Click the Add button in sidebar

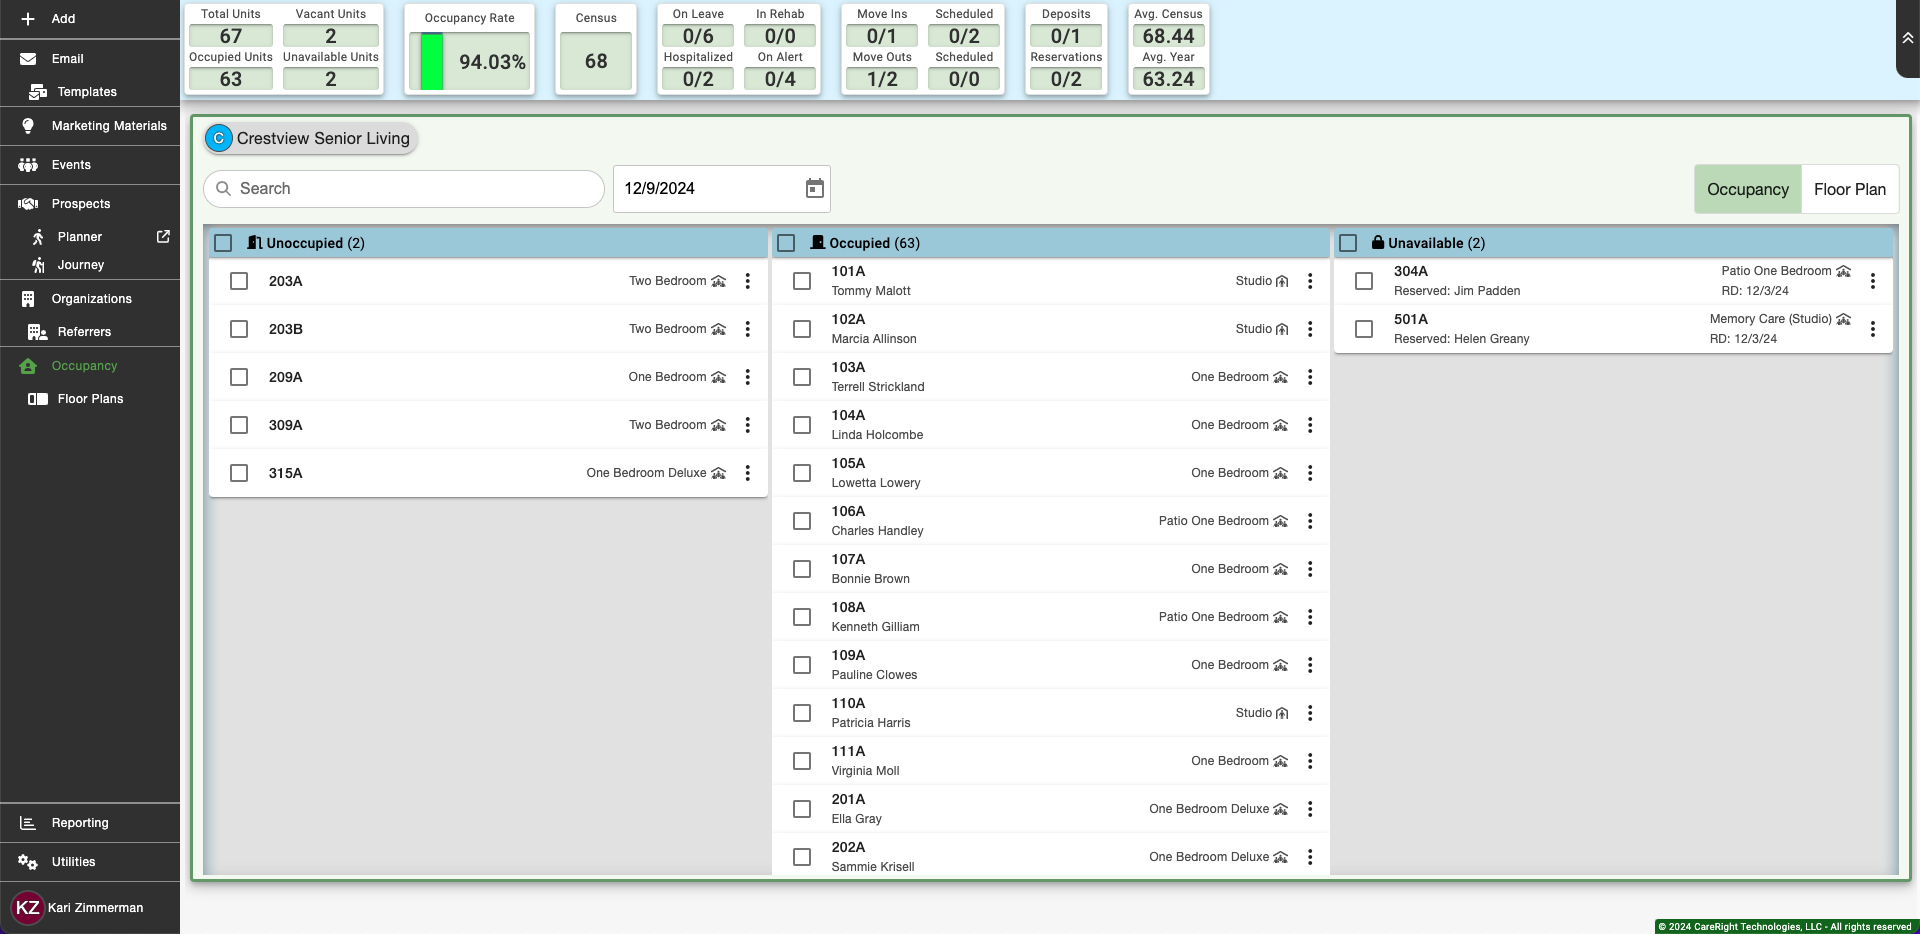click(x=62, y=19)
